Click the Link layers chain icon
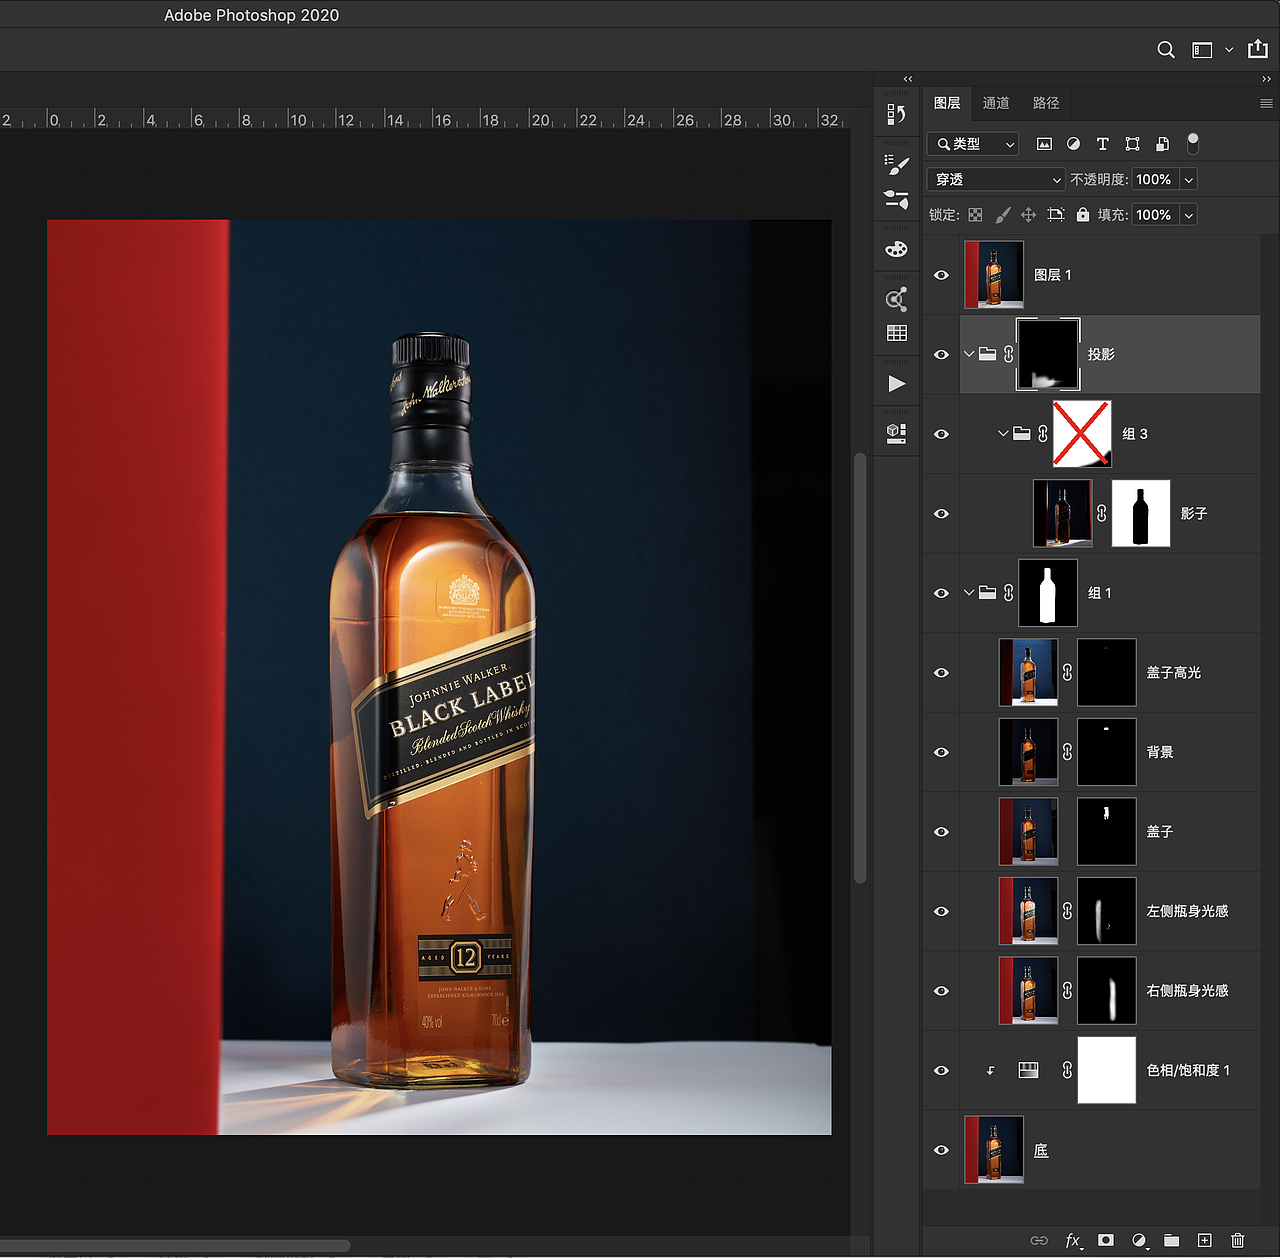 (x=1039, y=1240)
